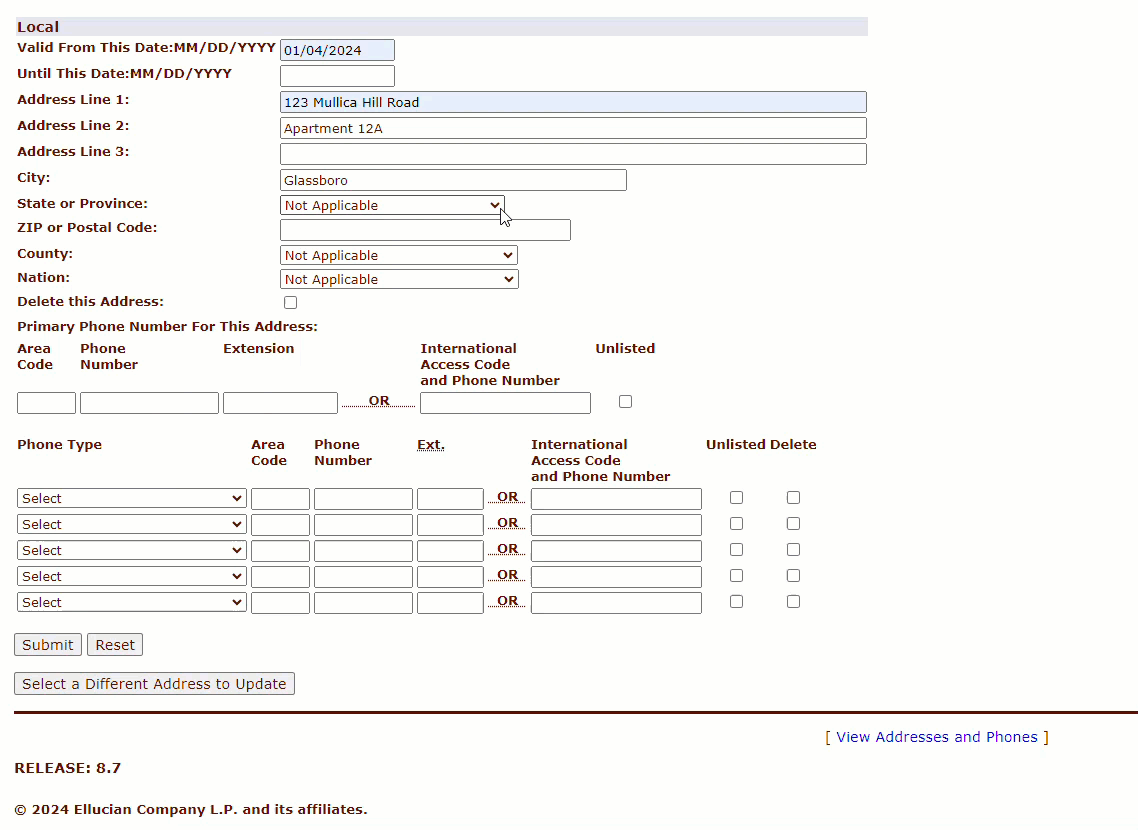Enable Unlisted checkbox in first phone type row
The width and height of the screenshot is (1138, 830).
click(x=737, y=498)
